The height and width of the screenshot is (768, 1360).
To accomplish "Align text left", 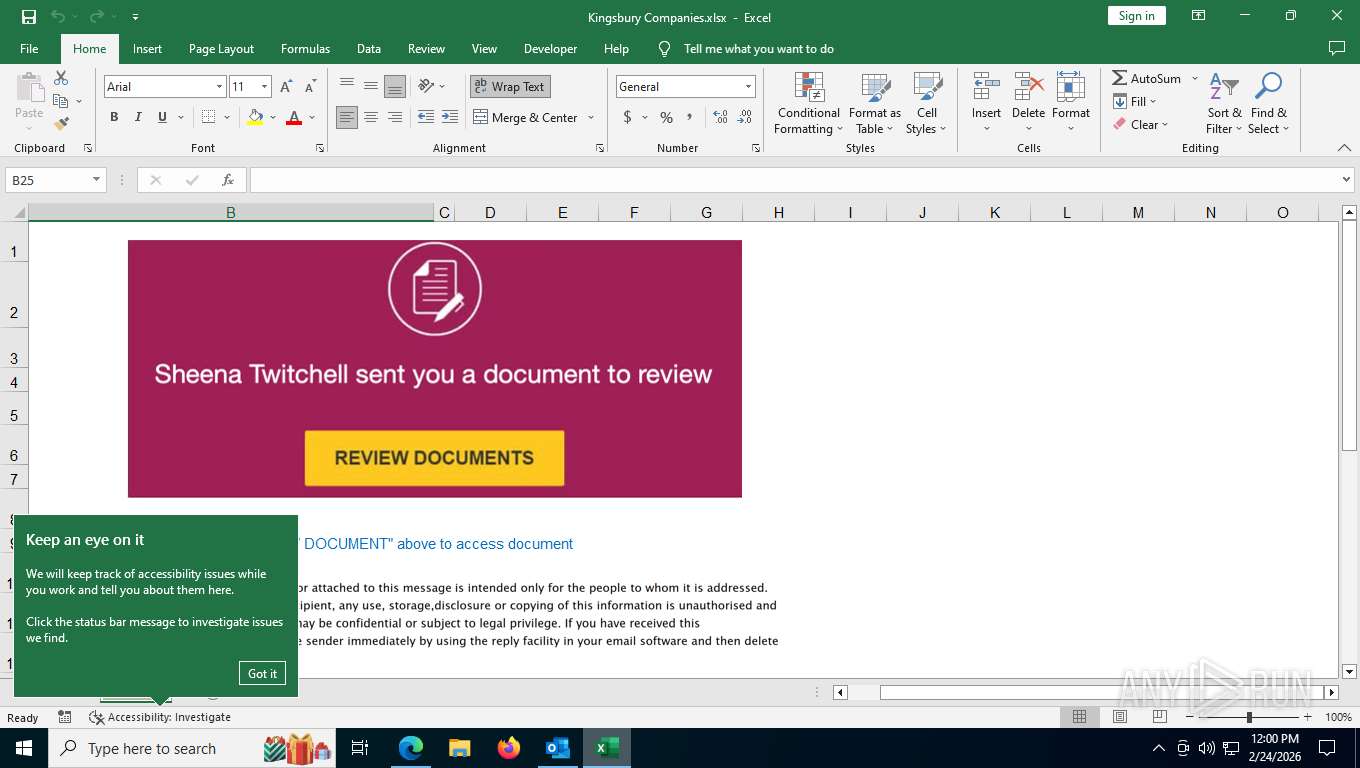I will pyautogui.click(x=347, y=117).
